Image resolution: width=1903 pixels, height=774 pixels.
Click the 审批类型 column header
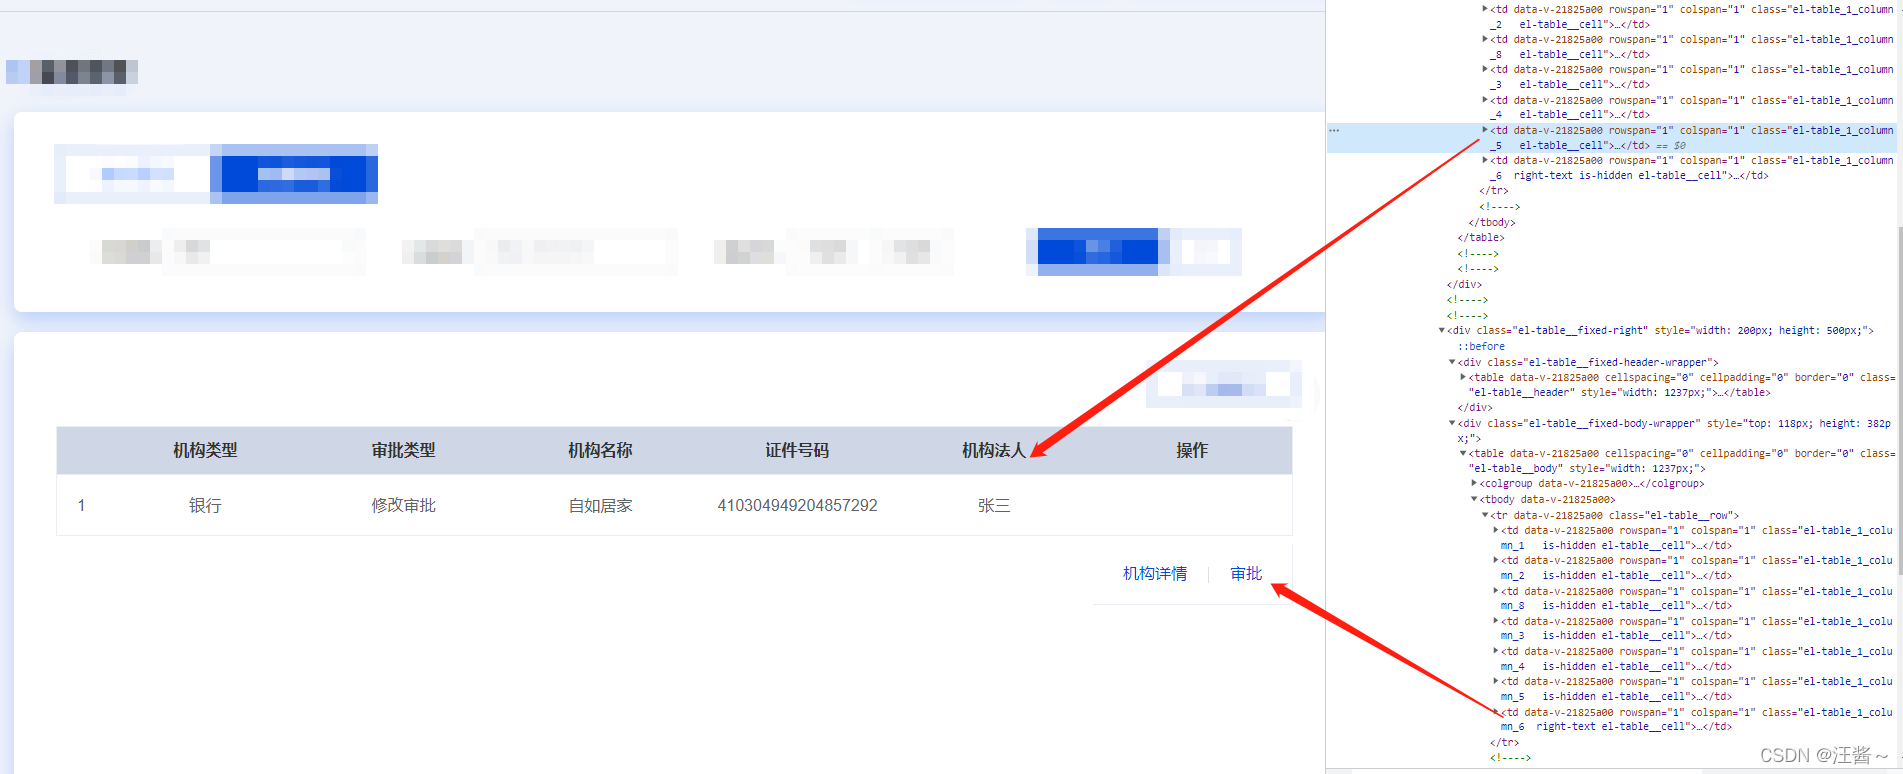[x=404, y=450]
